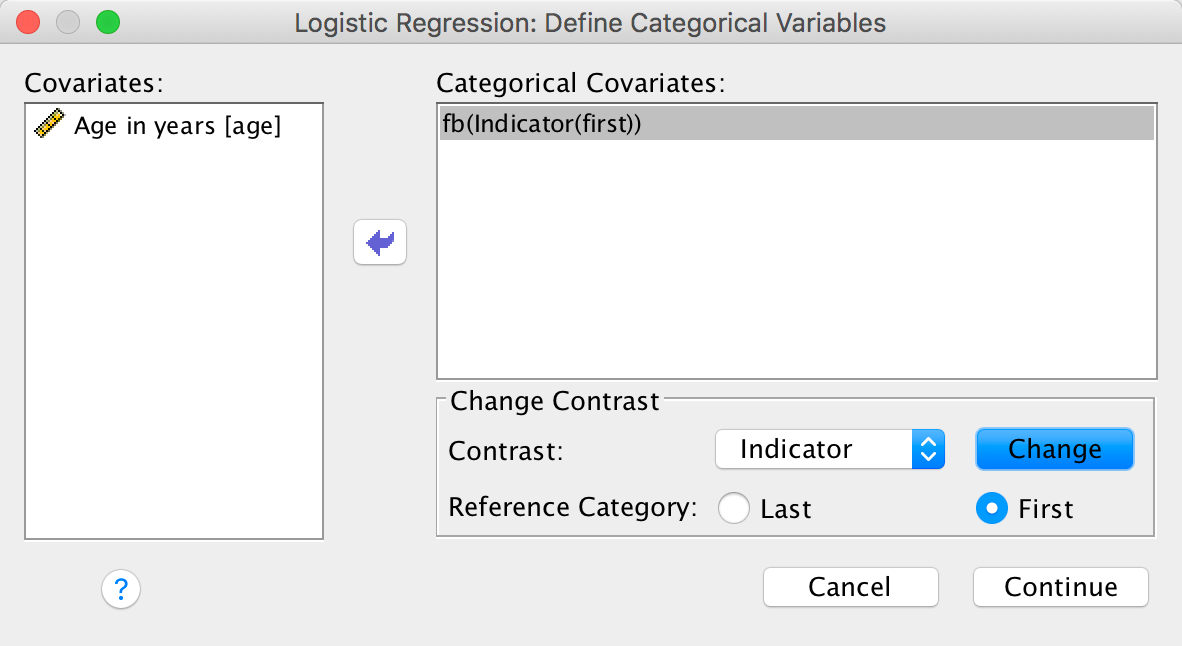This screenshot has width=1182, height=646.
Task: Select fb(Indicator(first)) in Categorical Covariates
Action: pyautogui.click(x=541, y=125)
